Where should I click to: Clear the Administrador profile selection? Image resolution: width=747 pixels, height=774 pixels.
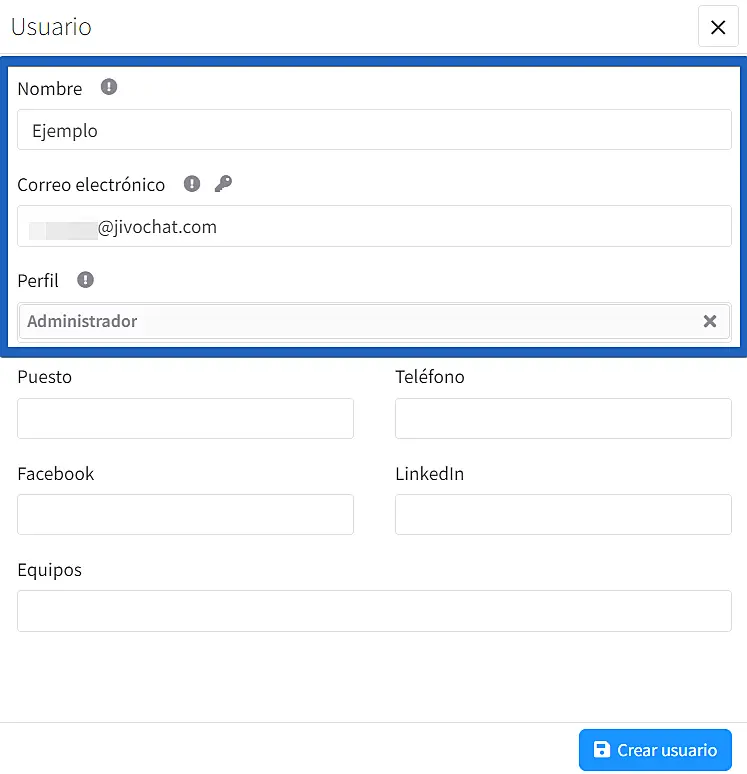(x=710, y=321)
